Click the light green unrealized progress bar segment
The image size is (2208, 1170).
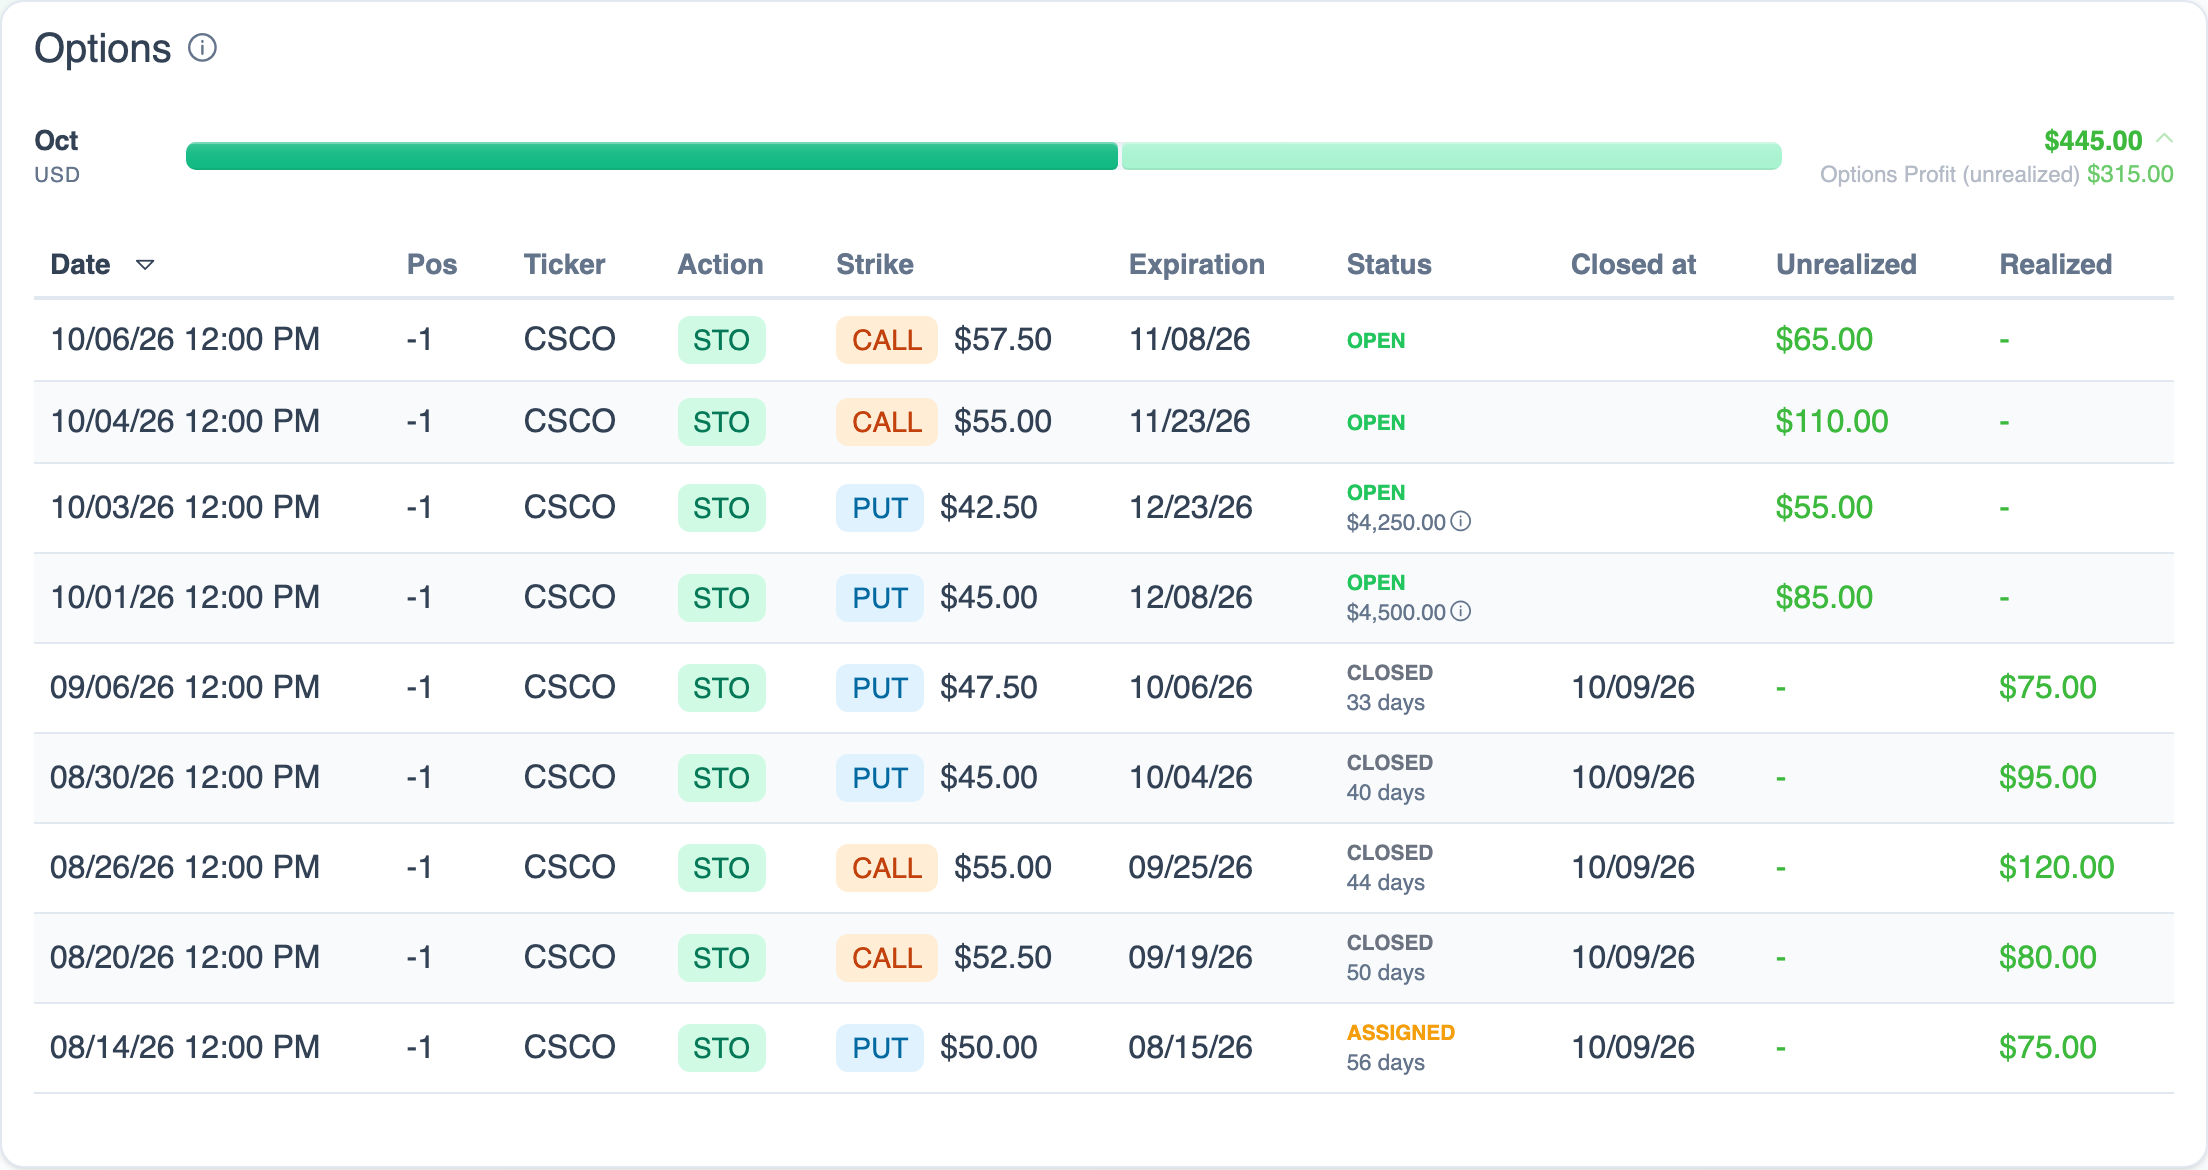pos(1452,156)
